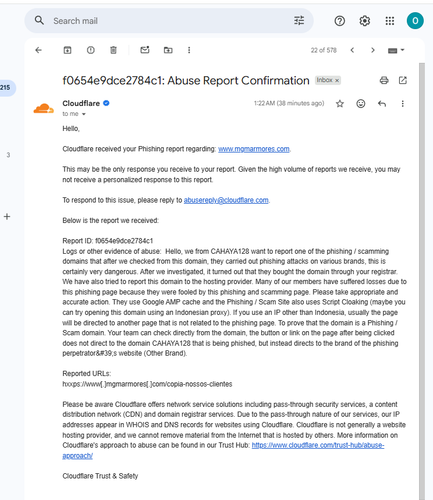This screenshot has width=433, height=500.
Task: Reply to the Cloudflare message
Action: 382,104
